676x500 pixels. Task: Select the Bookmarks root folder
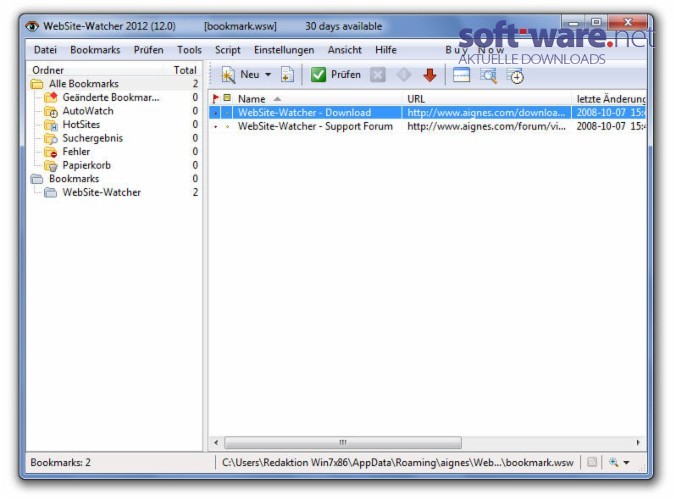click(x=74, y=178)
